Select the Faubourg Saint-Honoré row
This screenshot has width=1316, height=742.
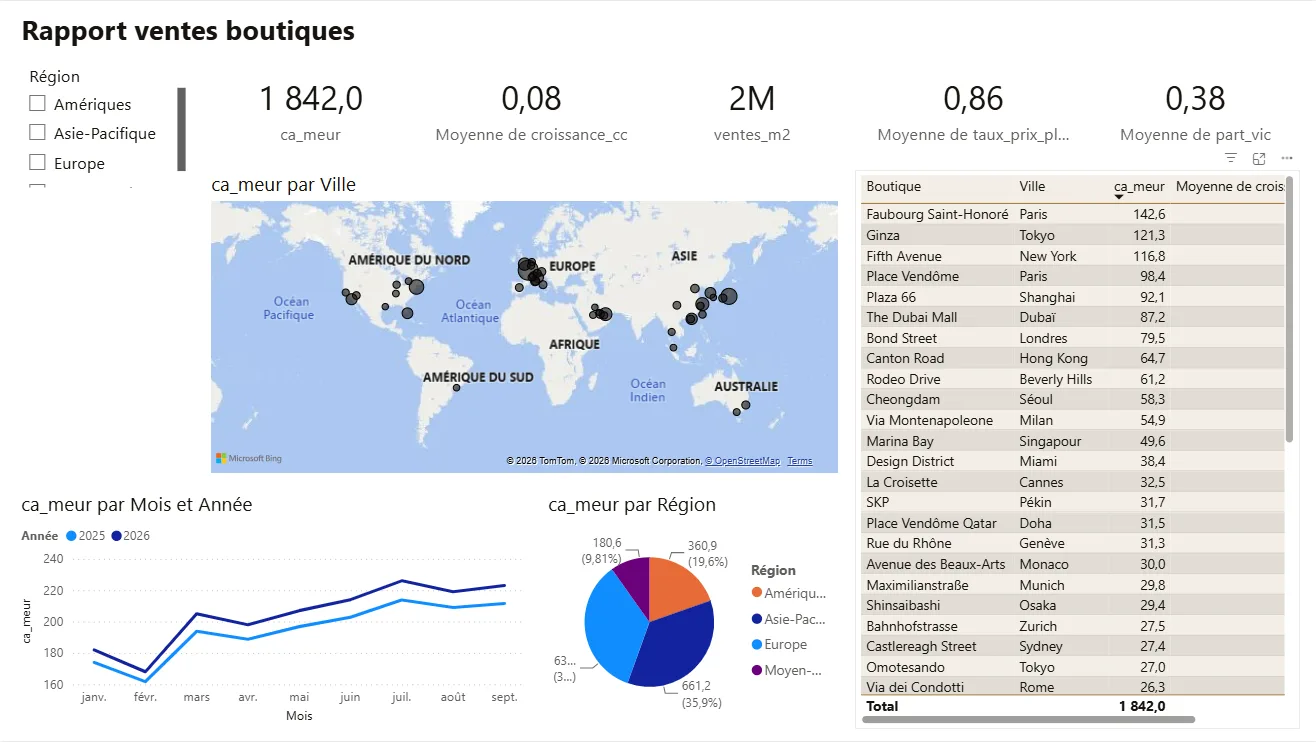[1072, 214]
